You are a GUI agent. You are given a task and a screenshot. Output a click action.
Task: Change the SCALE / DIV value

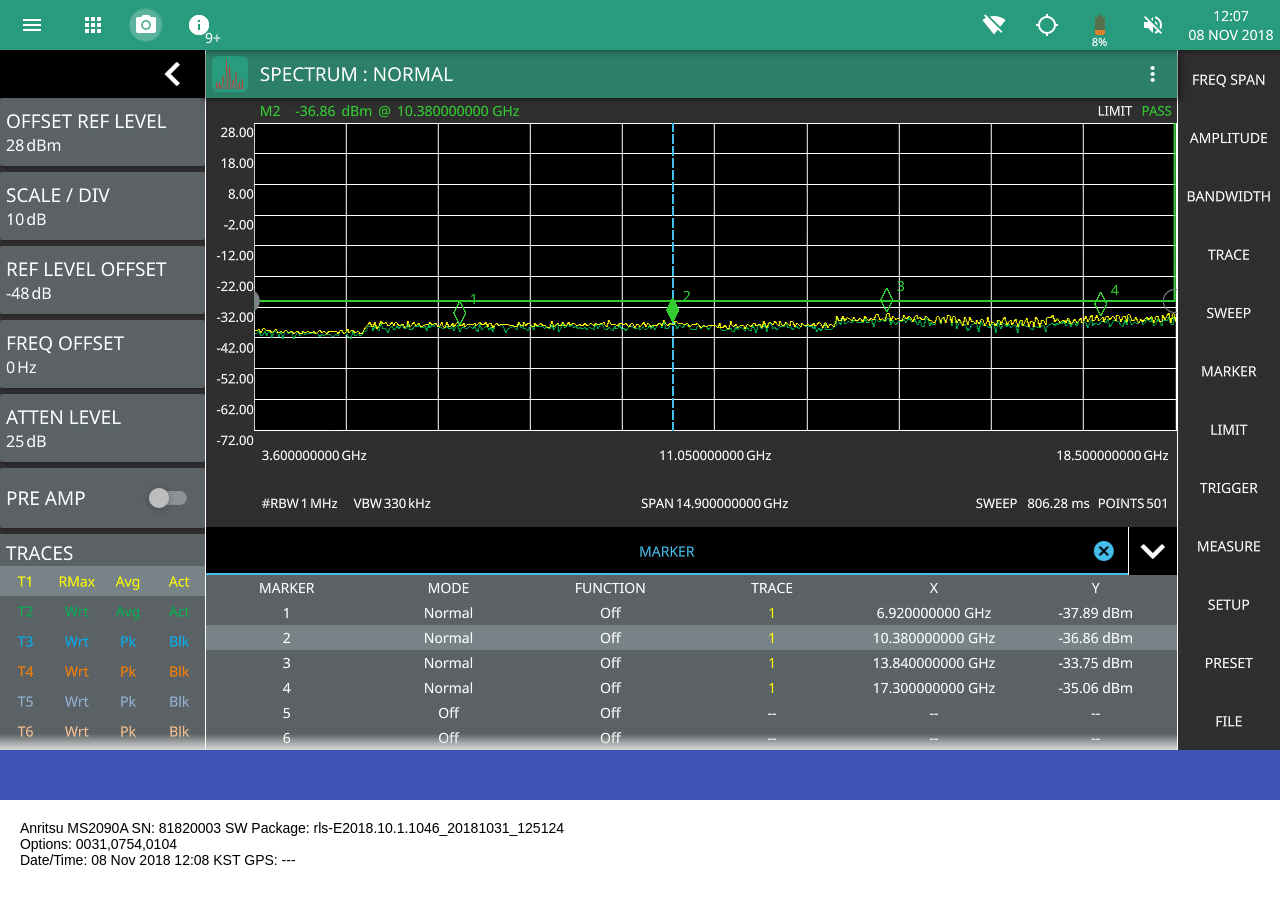coord(103,206)
